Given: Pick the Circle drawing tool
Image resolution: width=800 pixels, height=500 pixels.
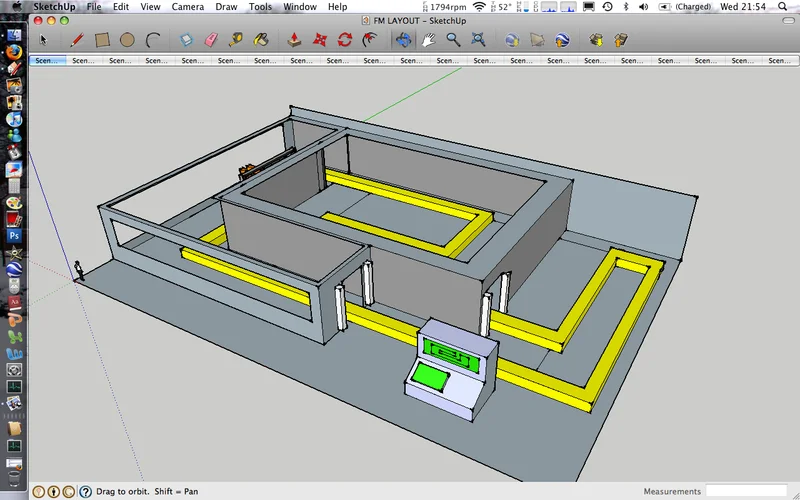Looking at the screenshot, I should coord(127,40).
